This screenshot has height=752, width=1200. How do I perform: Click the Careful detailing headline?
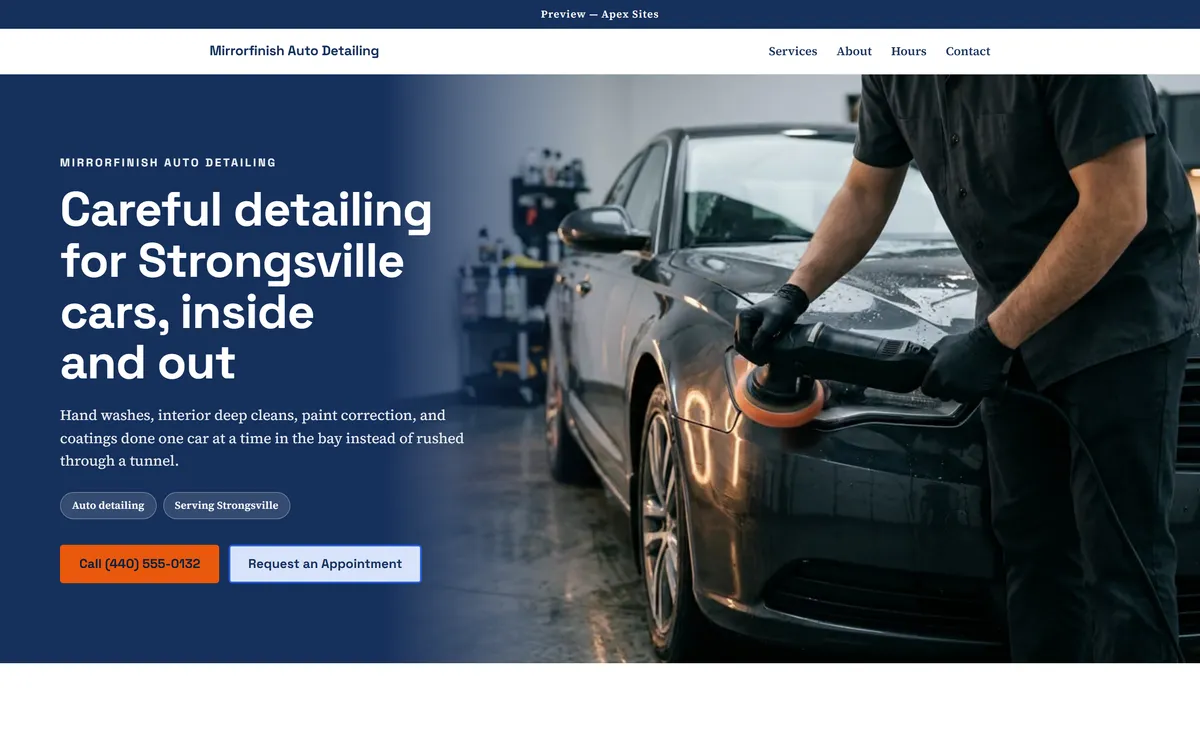[246, 286]
